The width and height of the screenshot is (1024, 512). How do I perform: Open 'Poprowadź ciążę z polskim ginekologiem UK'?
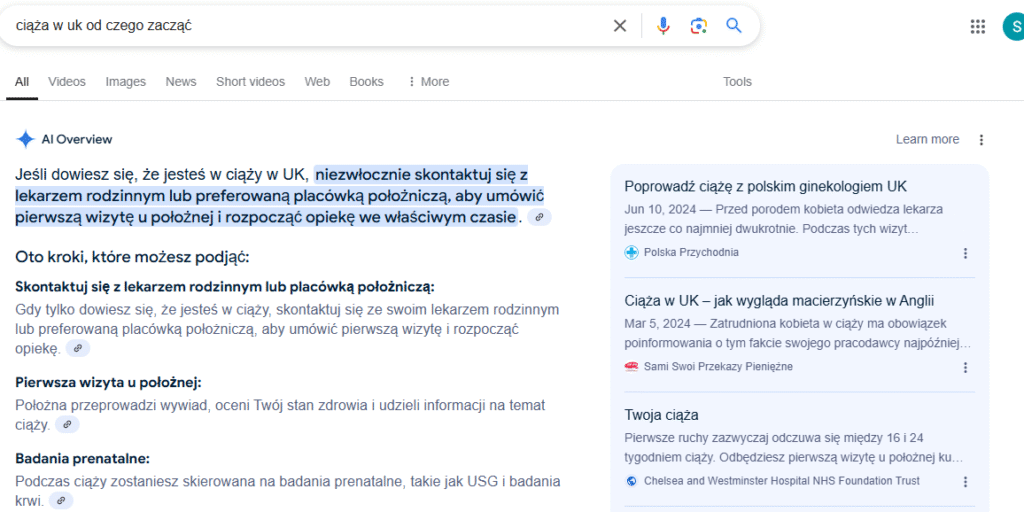765,187
